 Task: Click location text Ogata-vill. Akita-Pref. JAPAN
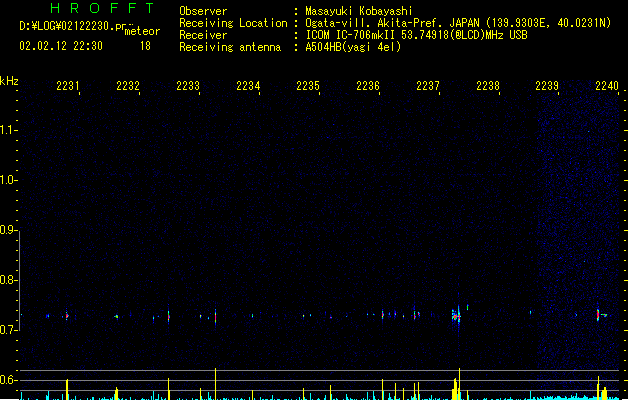click(392, 23)
